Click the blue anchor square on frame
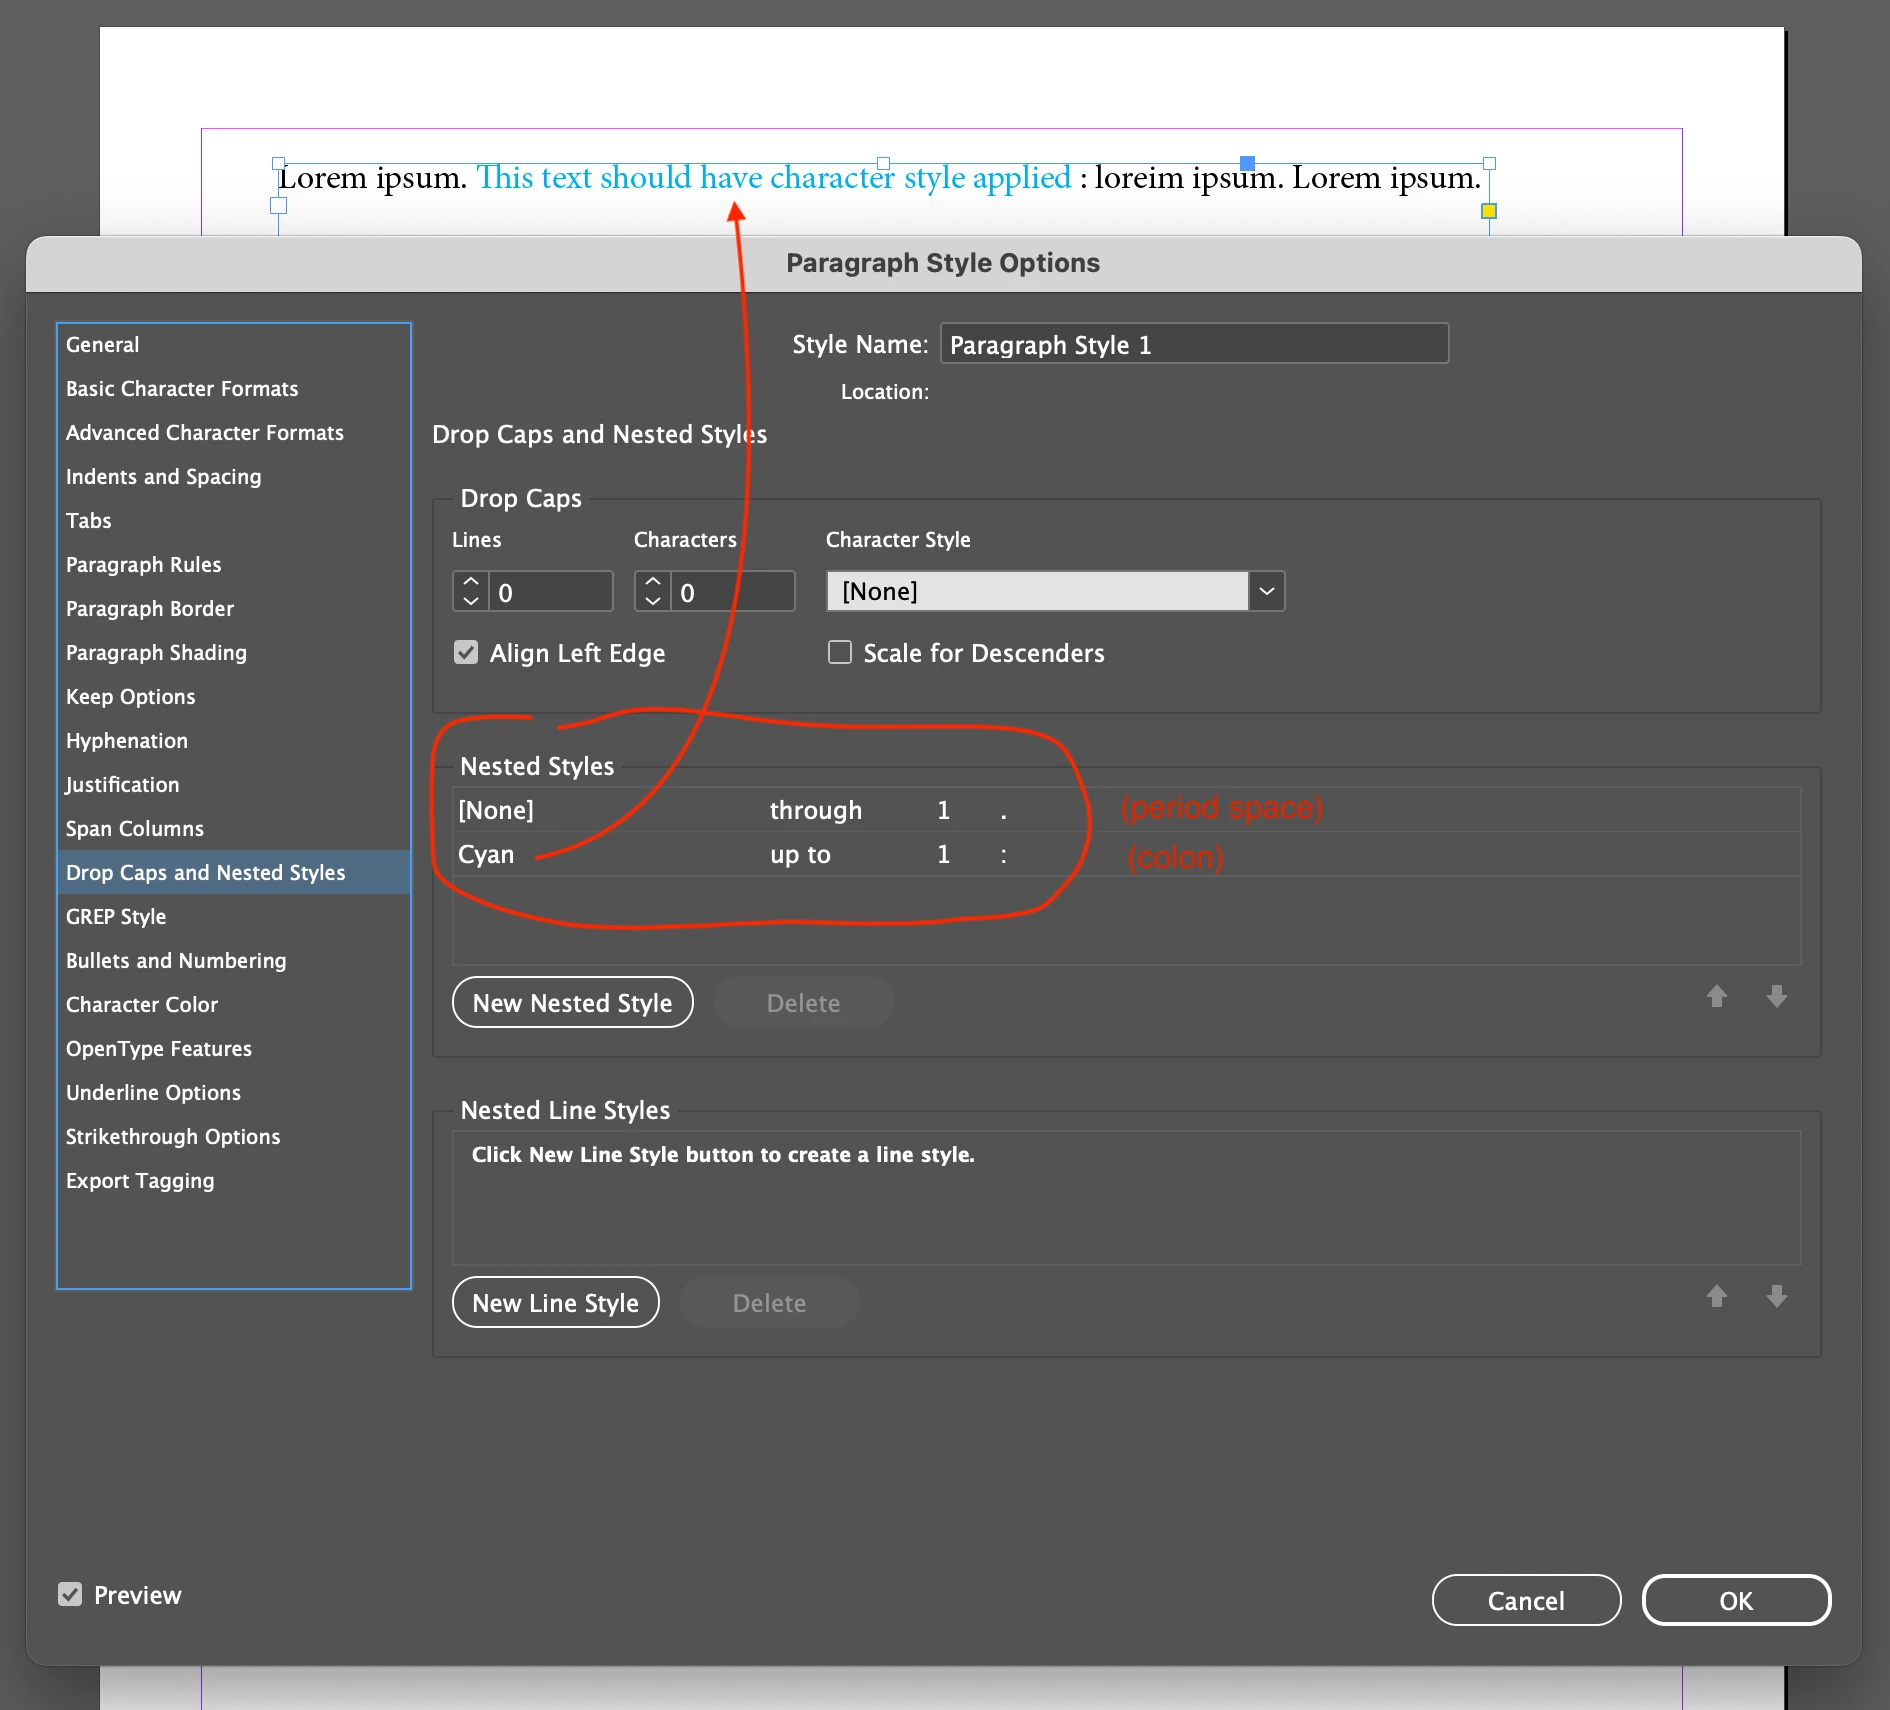 point(1247,162)
